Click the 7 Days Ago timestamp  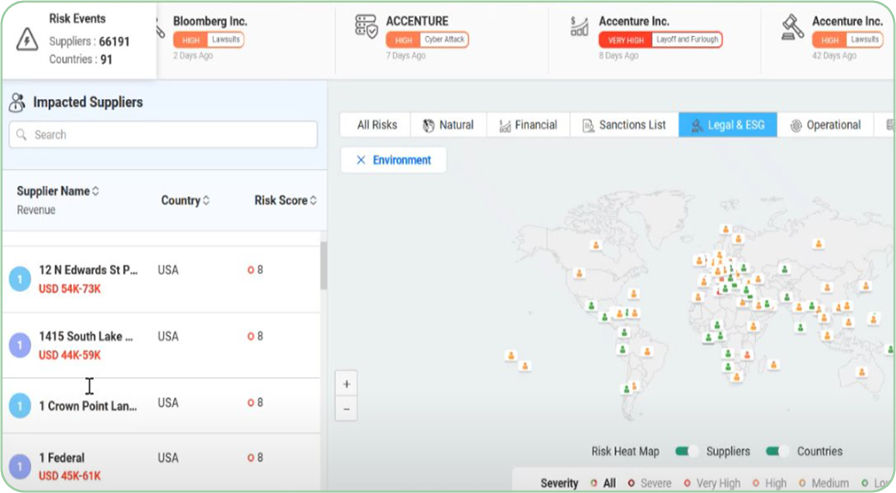(406, 56)
